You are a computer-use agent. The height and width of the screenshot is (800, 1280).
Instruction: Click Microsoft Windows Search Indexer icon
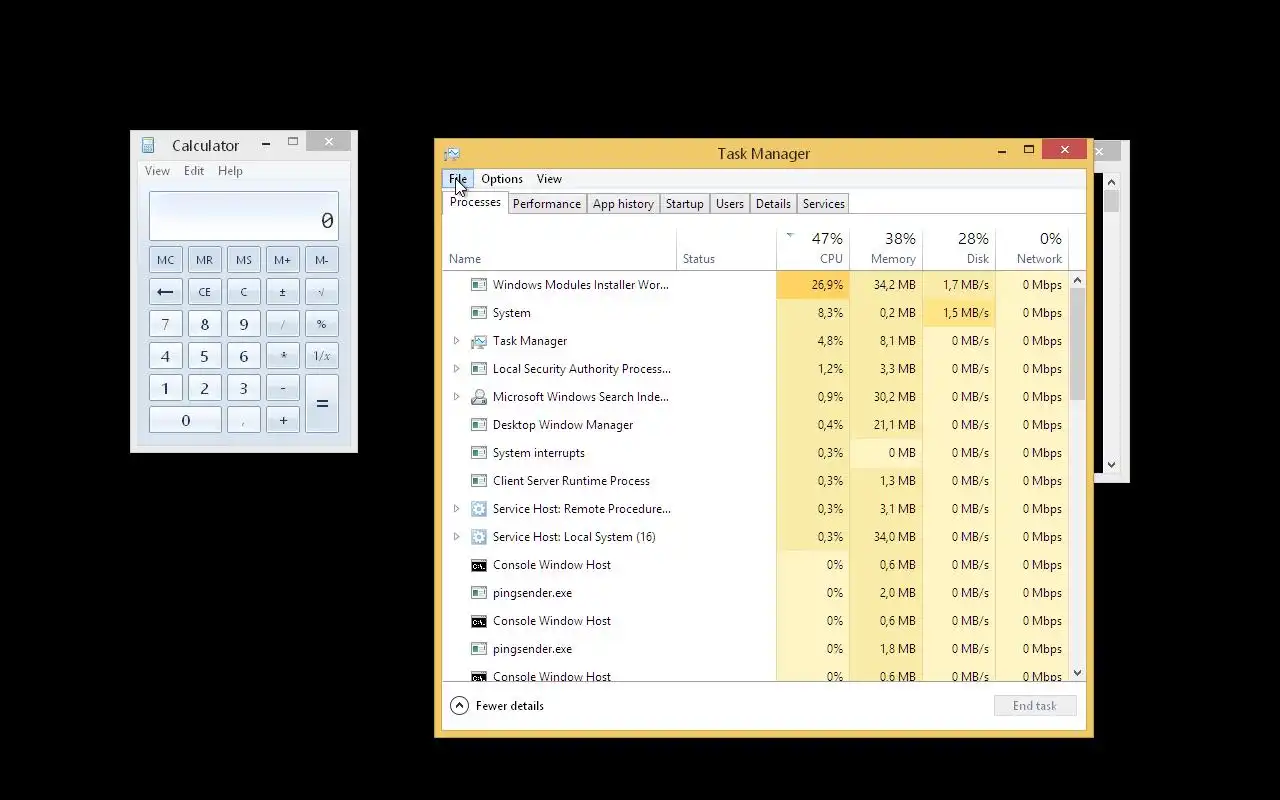click(479, 397)
